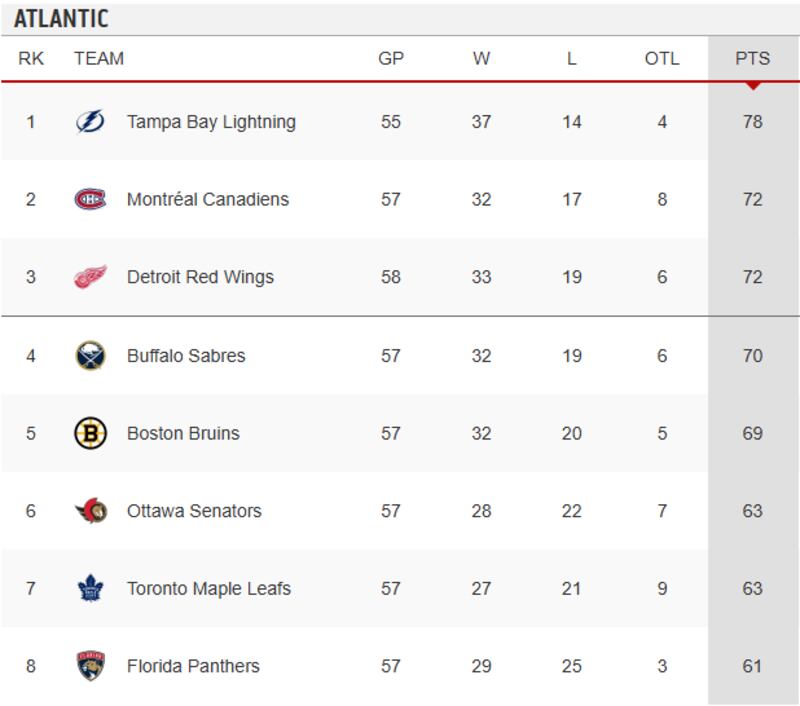This screenshot has height=706, width=800.
Task: Sort table by W column header
Action: coord(482,58)
